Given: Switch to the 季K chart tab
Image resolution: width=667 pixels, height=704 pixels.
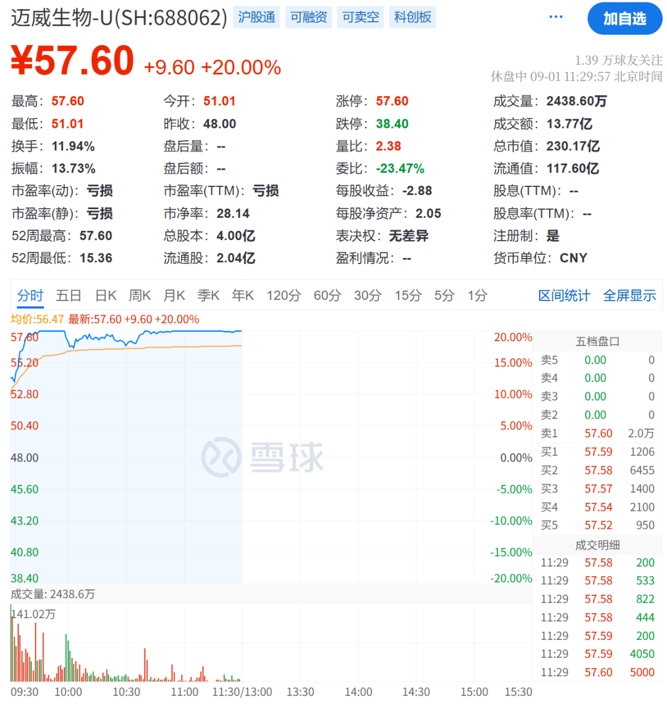Looking at the screenshot, I should tap(209, 295).
